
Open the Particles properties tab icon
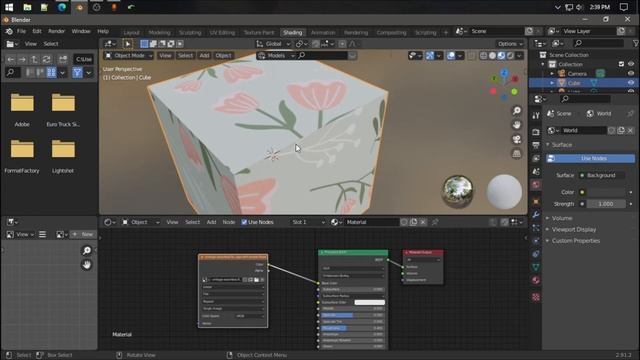coord(536,228)
